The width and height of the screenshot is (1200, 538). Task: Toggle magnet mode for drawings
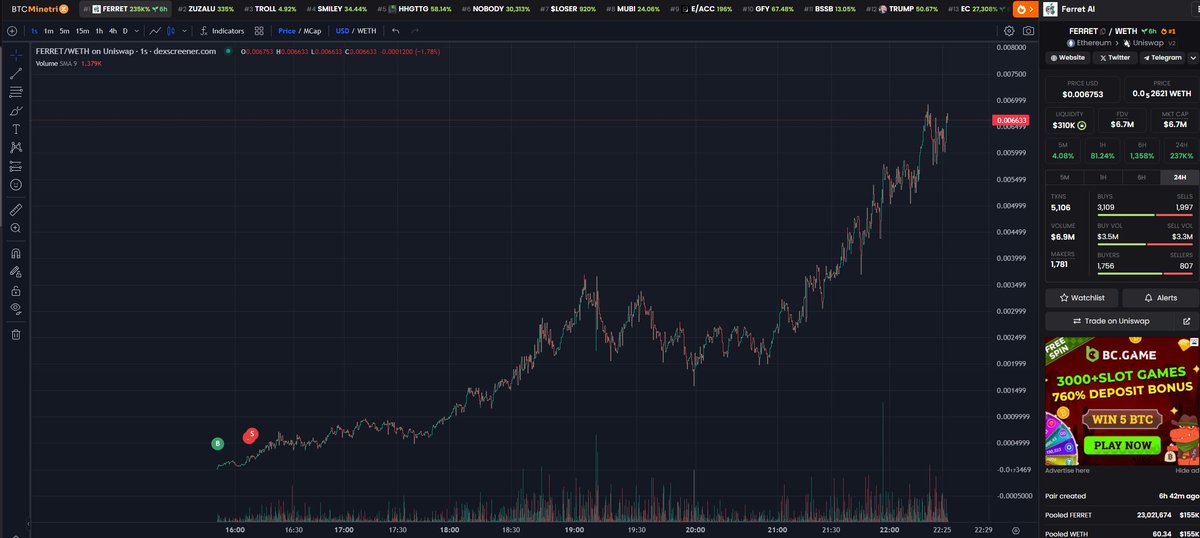(16, 253)
